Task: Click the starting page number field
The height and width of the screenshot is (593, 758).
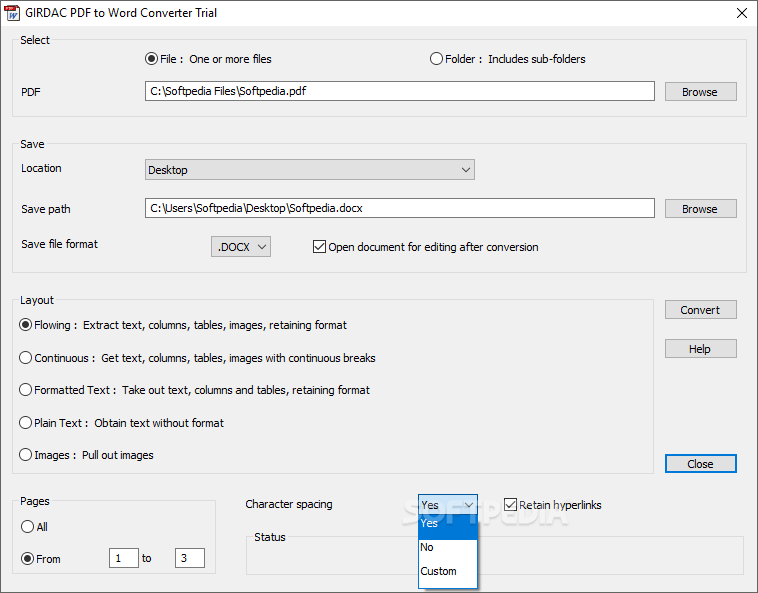Action: (x=124, y=558)
